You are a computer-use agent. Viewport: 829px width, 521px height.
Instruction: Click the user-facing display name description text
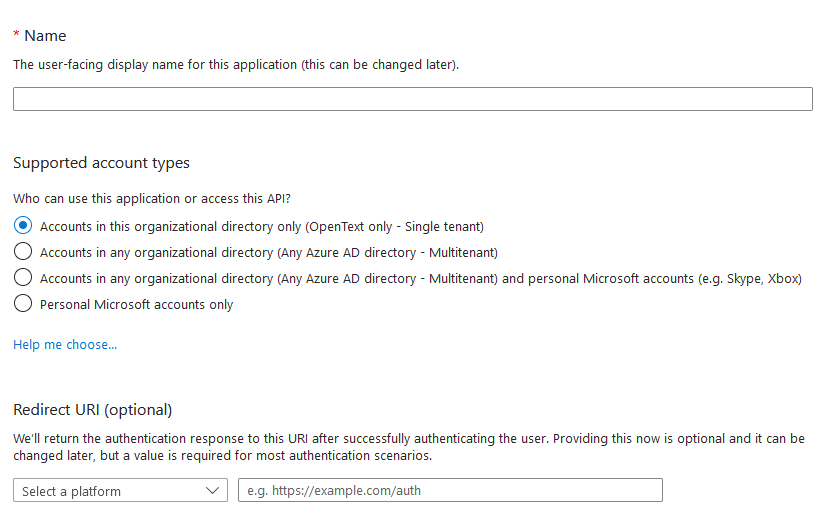[236, 65]
